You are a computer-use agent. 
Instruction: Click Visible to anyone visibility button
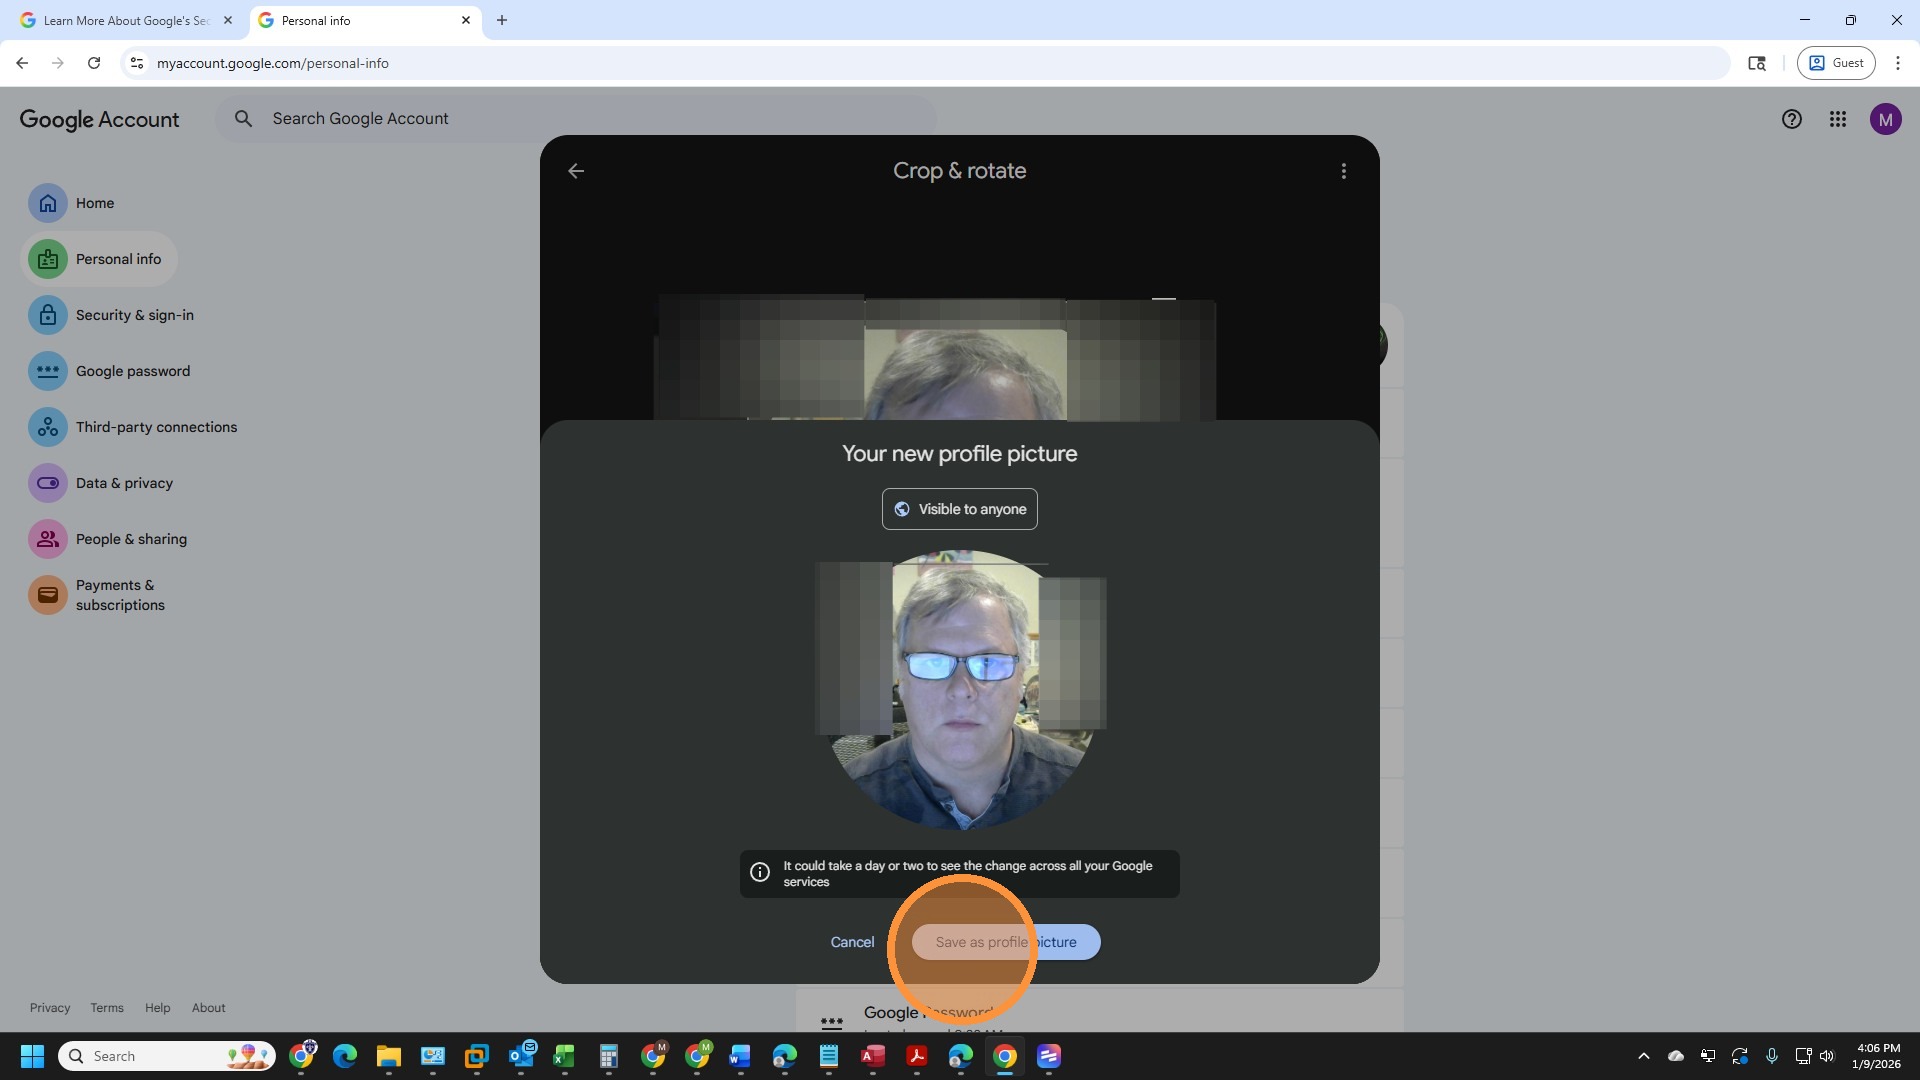click(959, 509)
